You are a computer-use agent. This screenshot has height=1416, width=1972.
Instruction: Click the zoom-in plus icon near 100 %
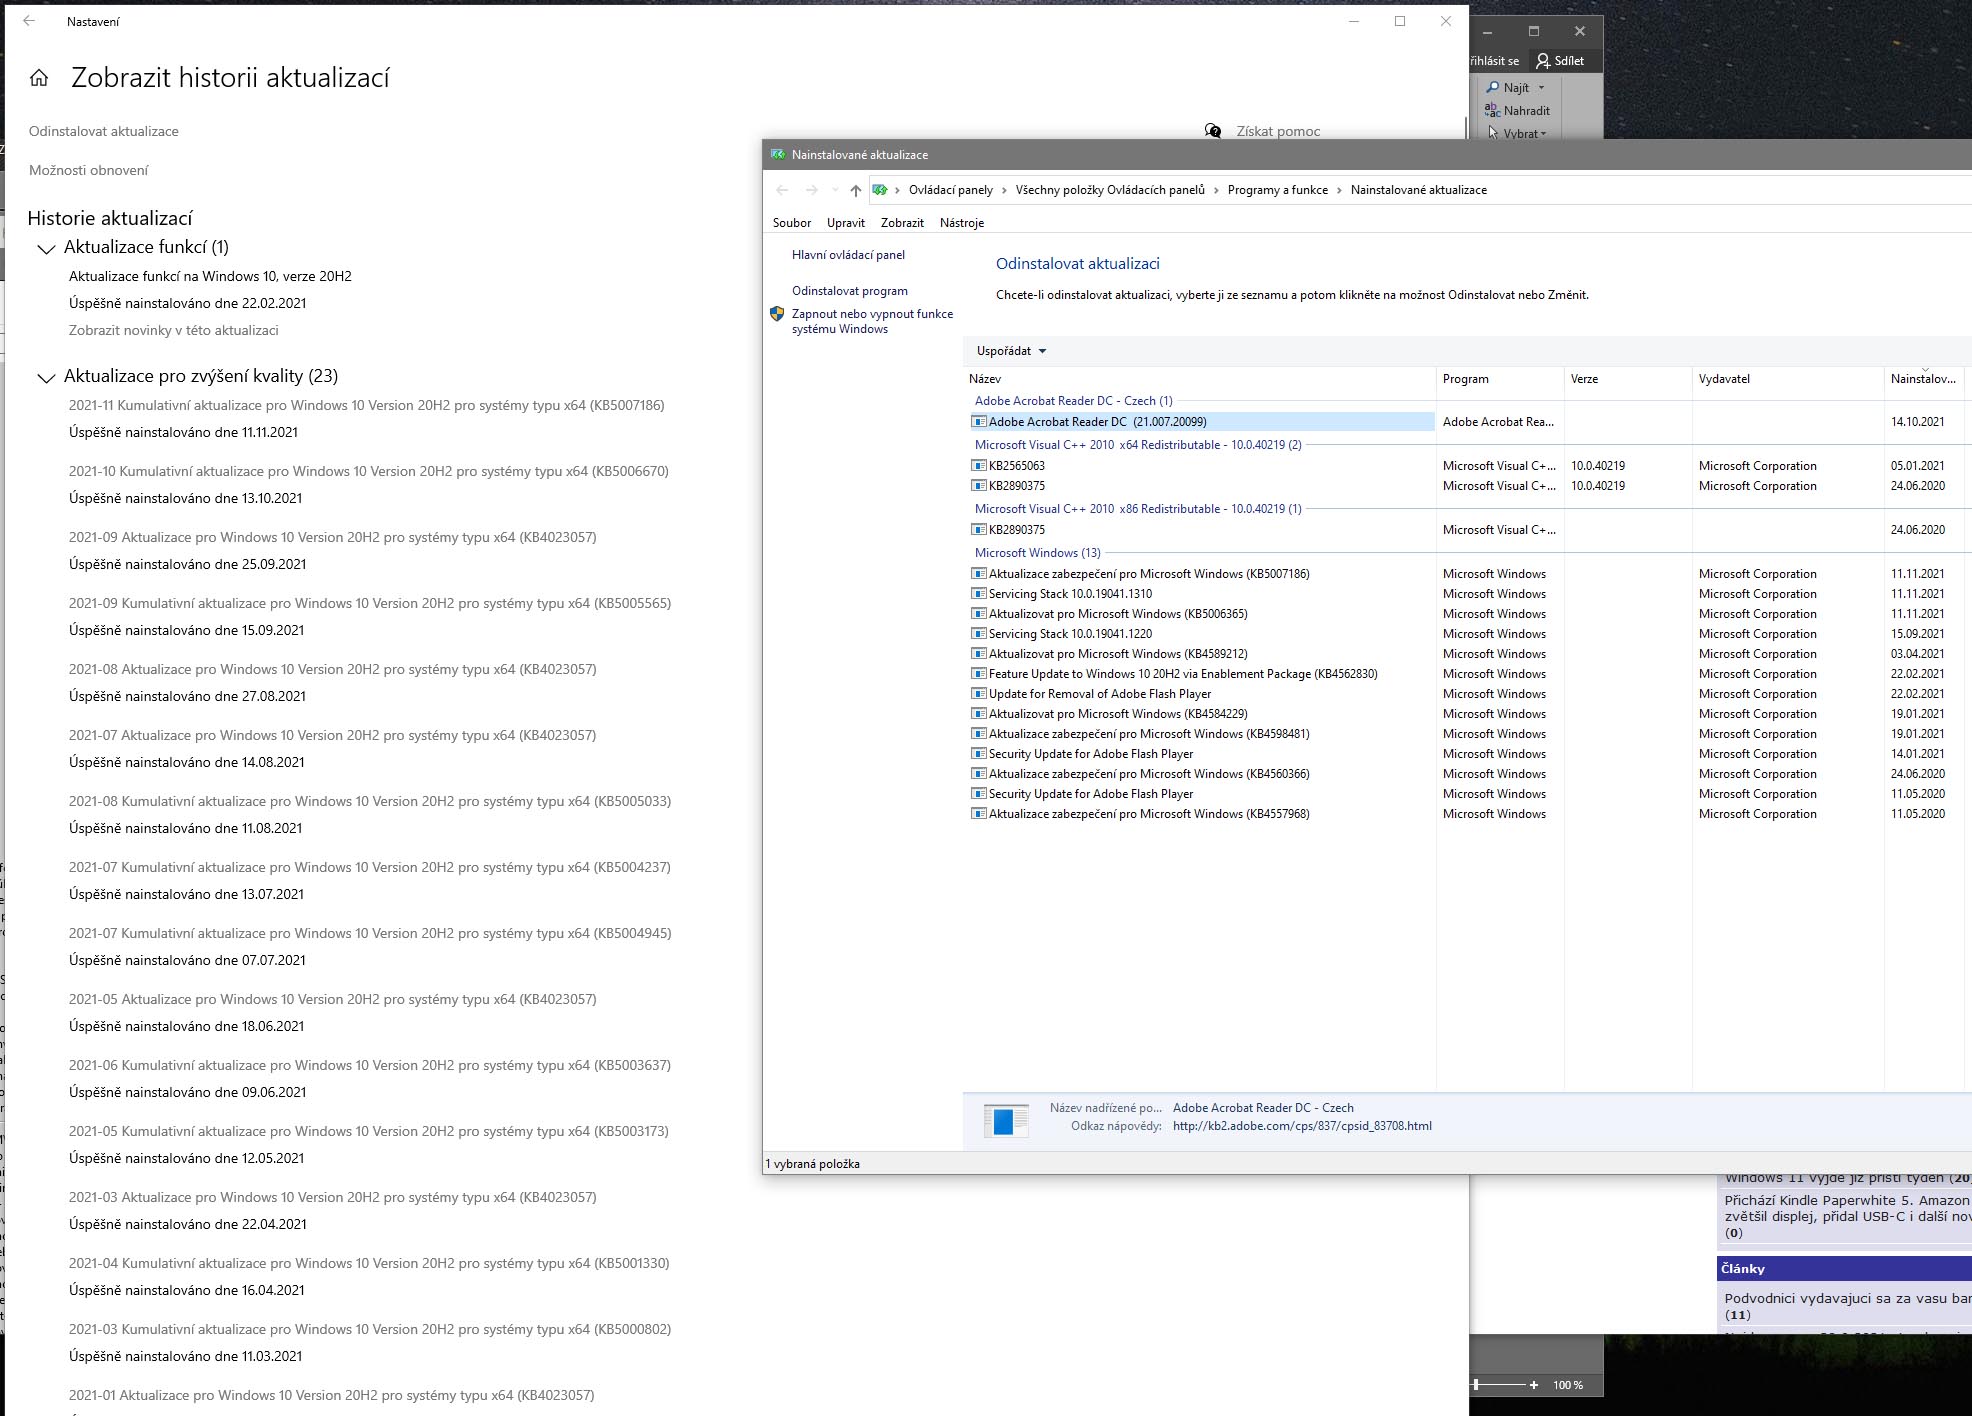click(x=1534, y=1385)
